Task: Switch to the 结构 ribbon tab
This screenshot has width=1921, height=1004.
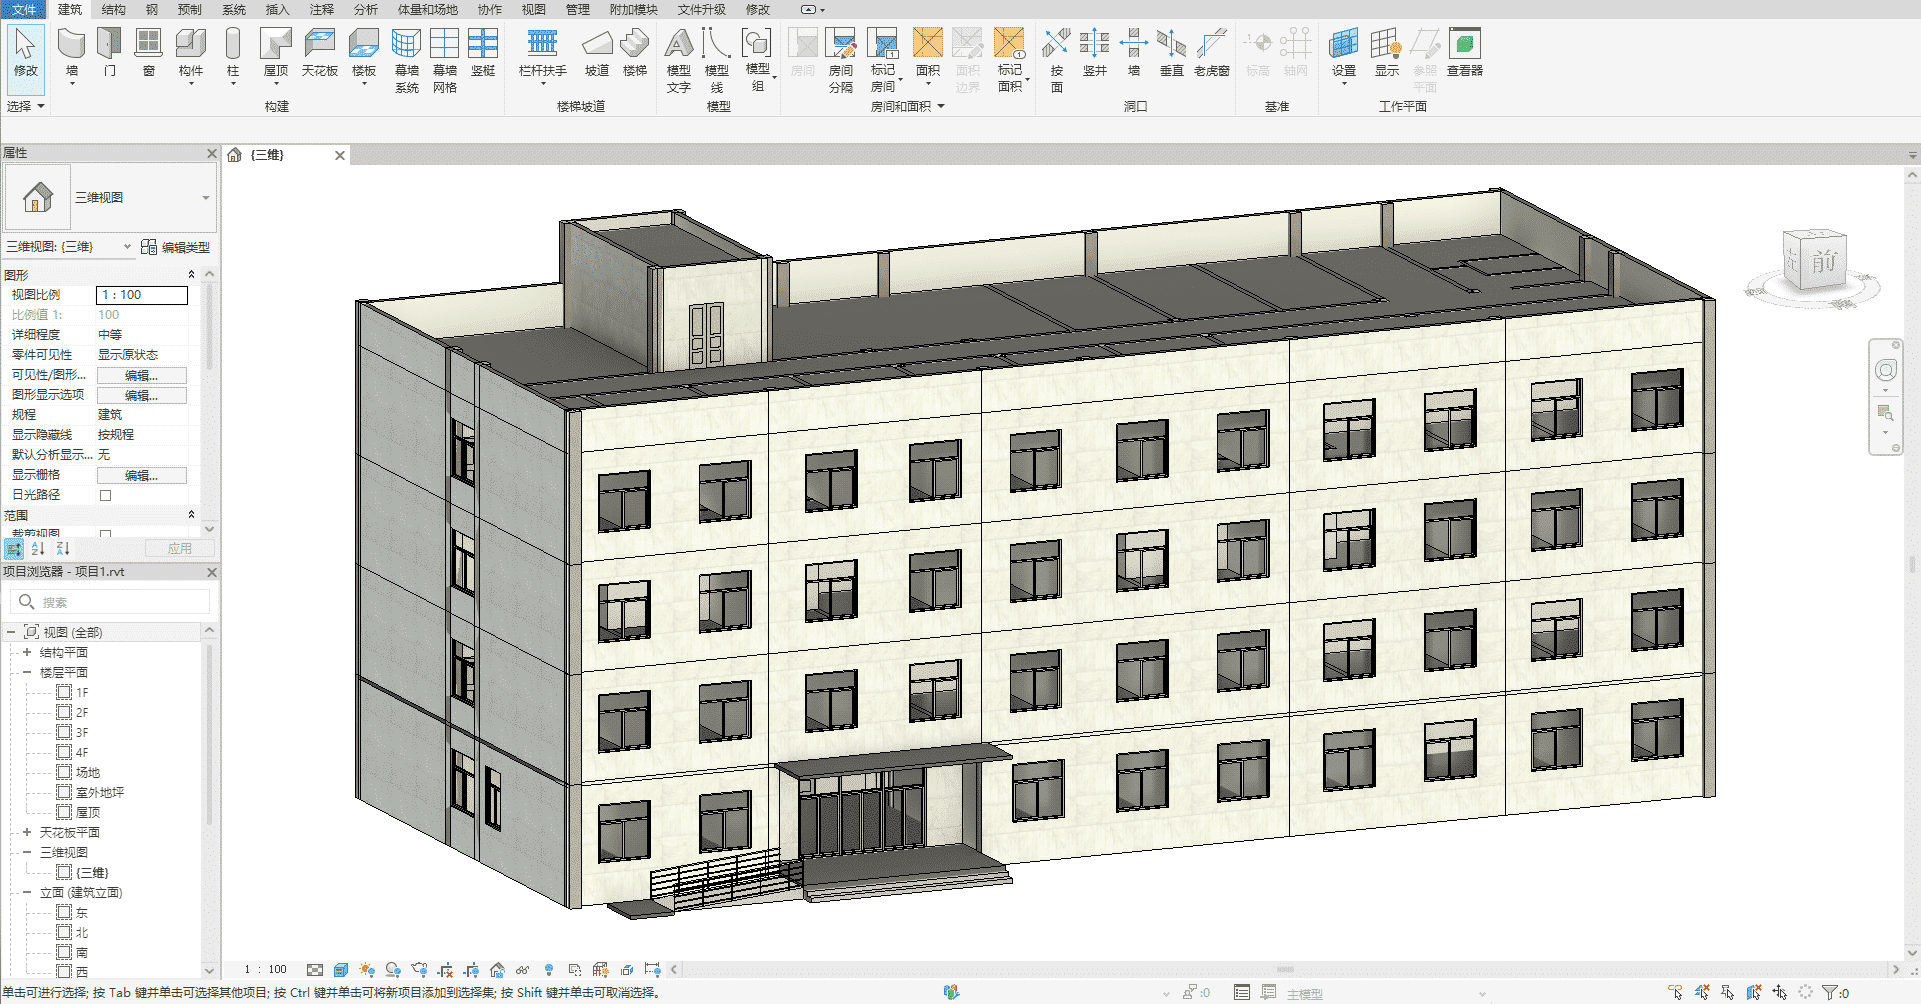Action: click(113, 9)
